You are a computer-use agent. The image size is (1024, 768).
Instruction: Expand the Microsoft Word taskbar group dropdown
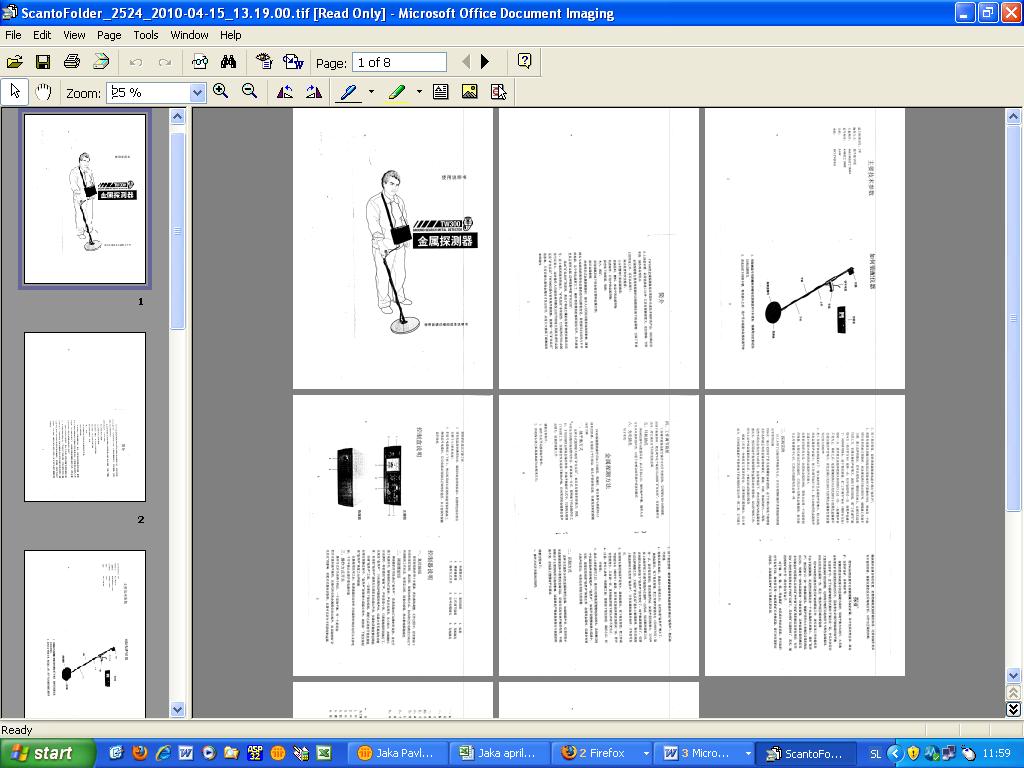coord(748,754)
